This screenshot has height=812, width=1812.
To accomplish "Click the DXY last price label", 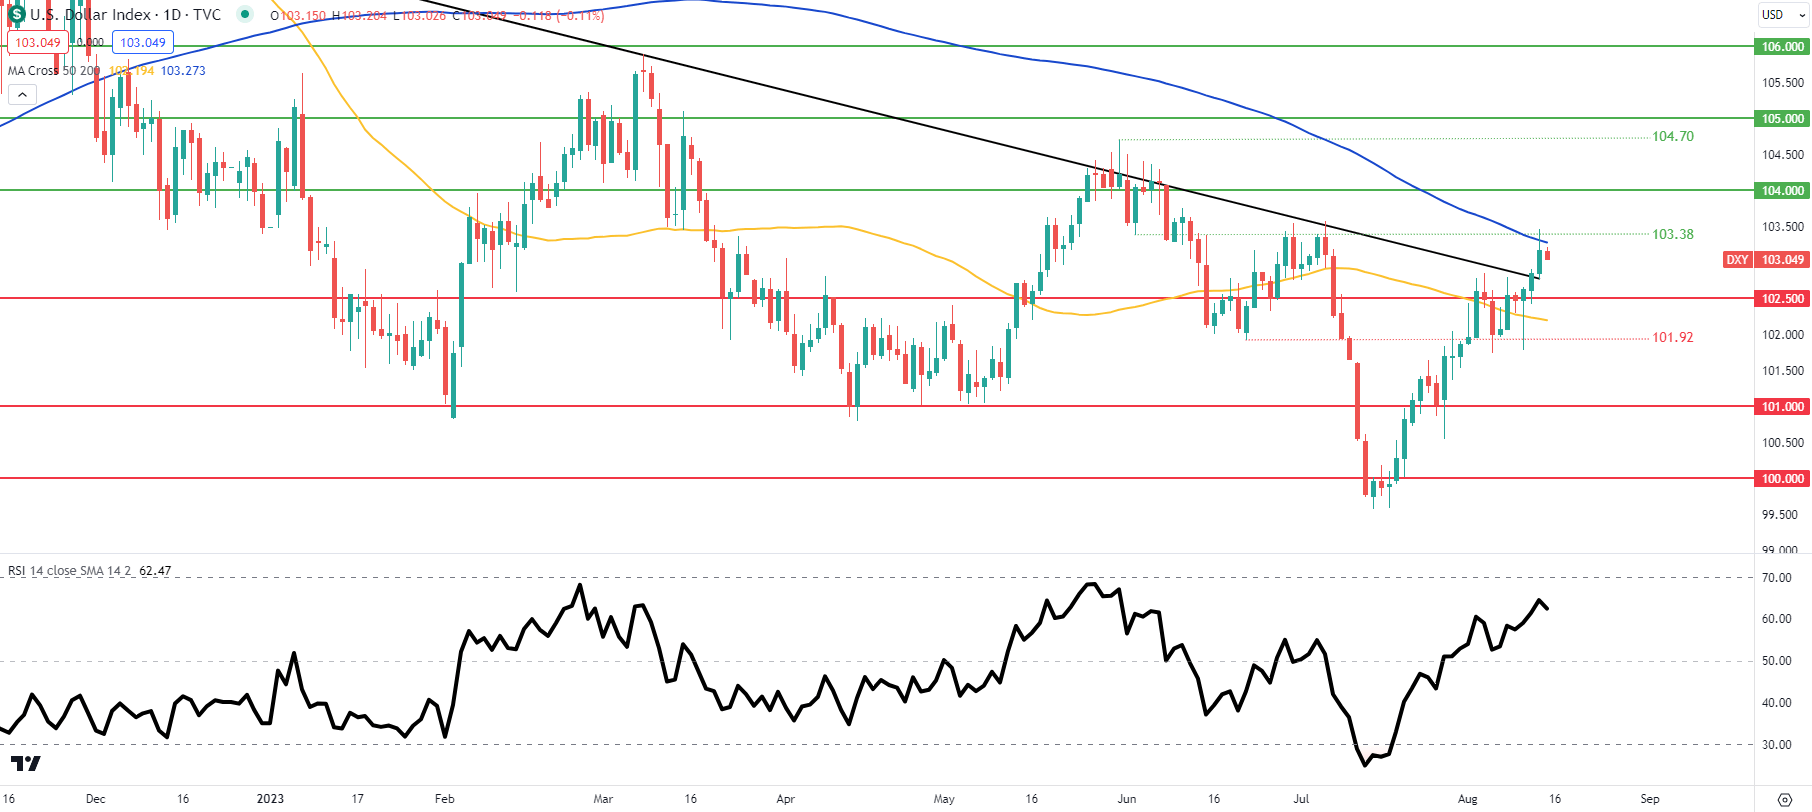I will point(1766,260).
